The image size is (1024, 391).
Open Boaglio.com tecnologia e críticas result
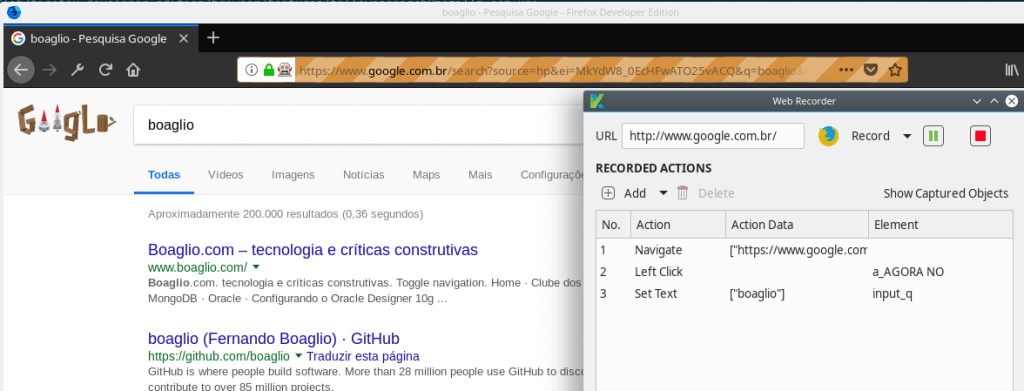click(x=313, y=250)
